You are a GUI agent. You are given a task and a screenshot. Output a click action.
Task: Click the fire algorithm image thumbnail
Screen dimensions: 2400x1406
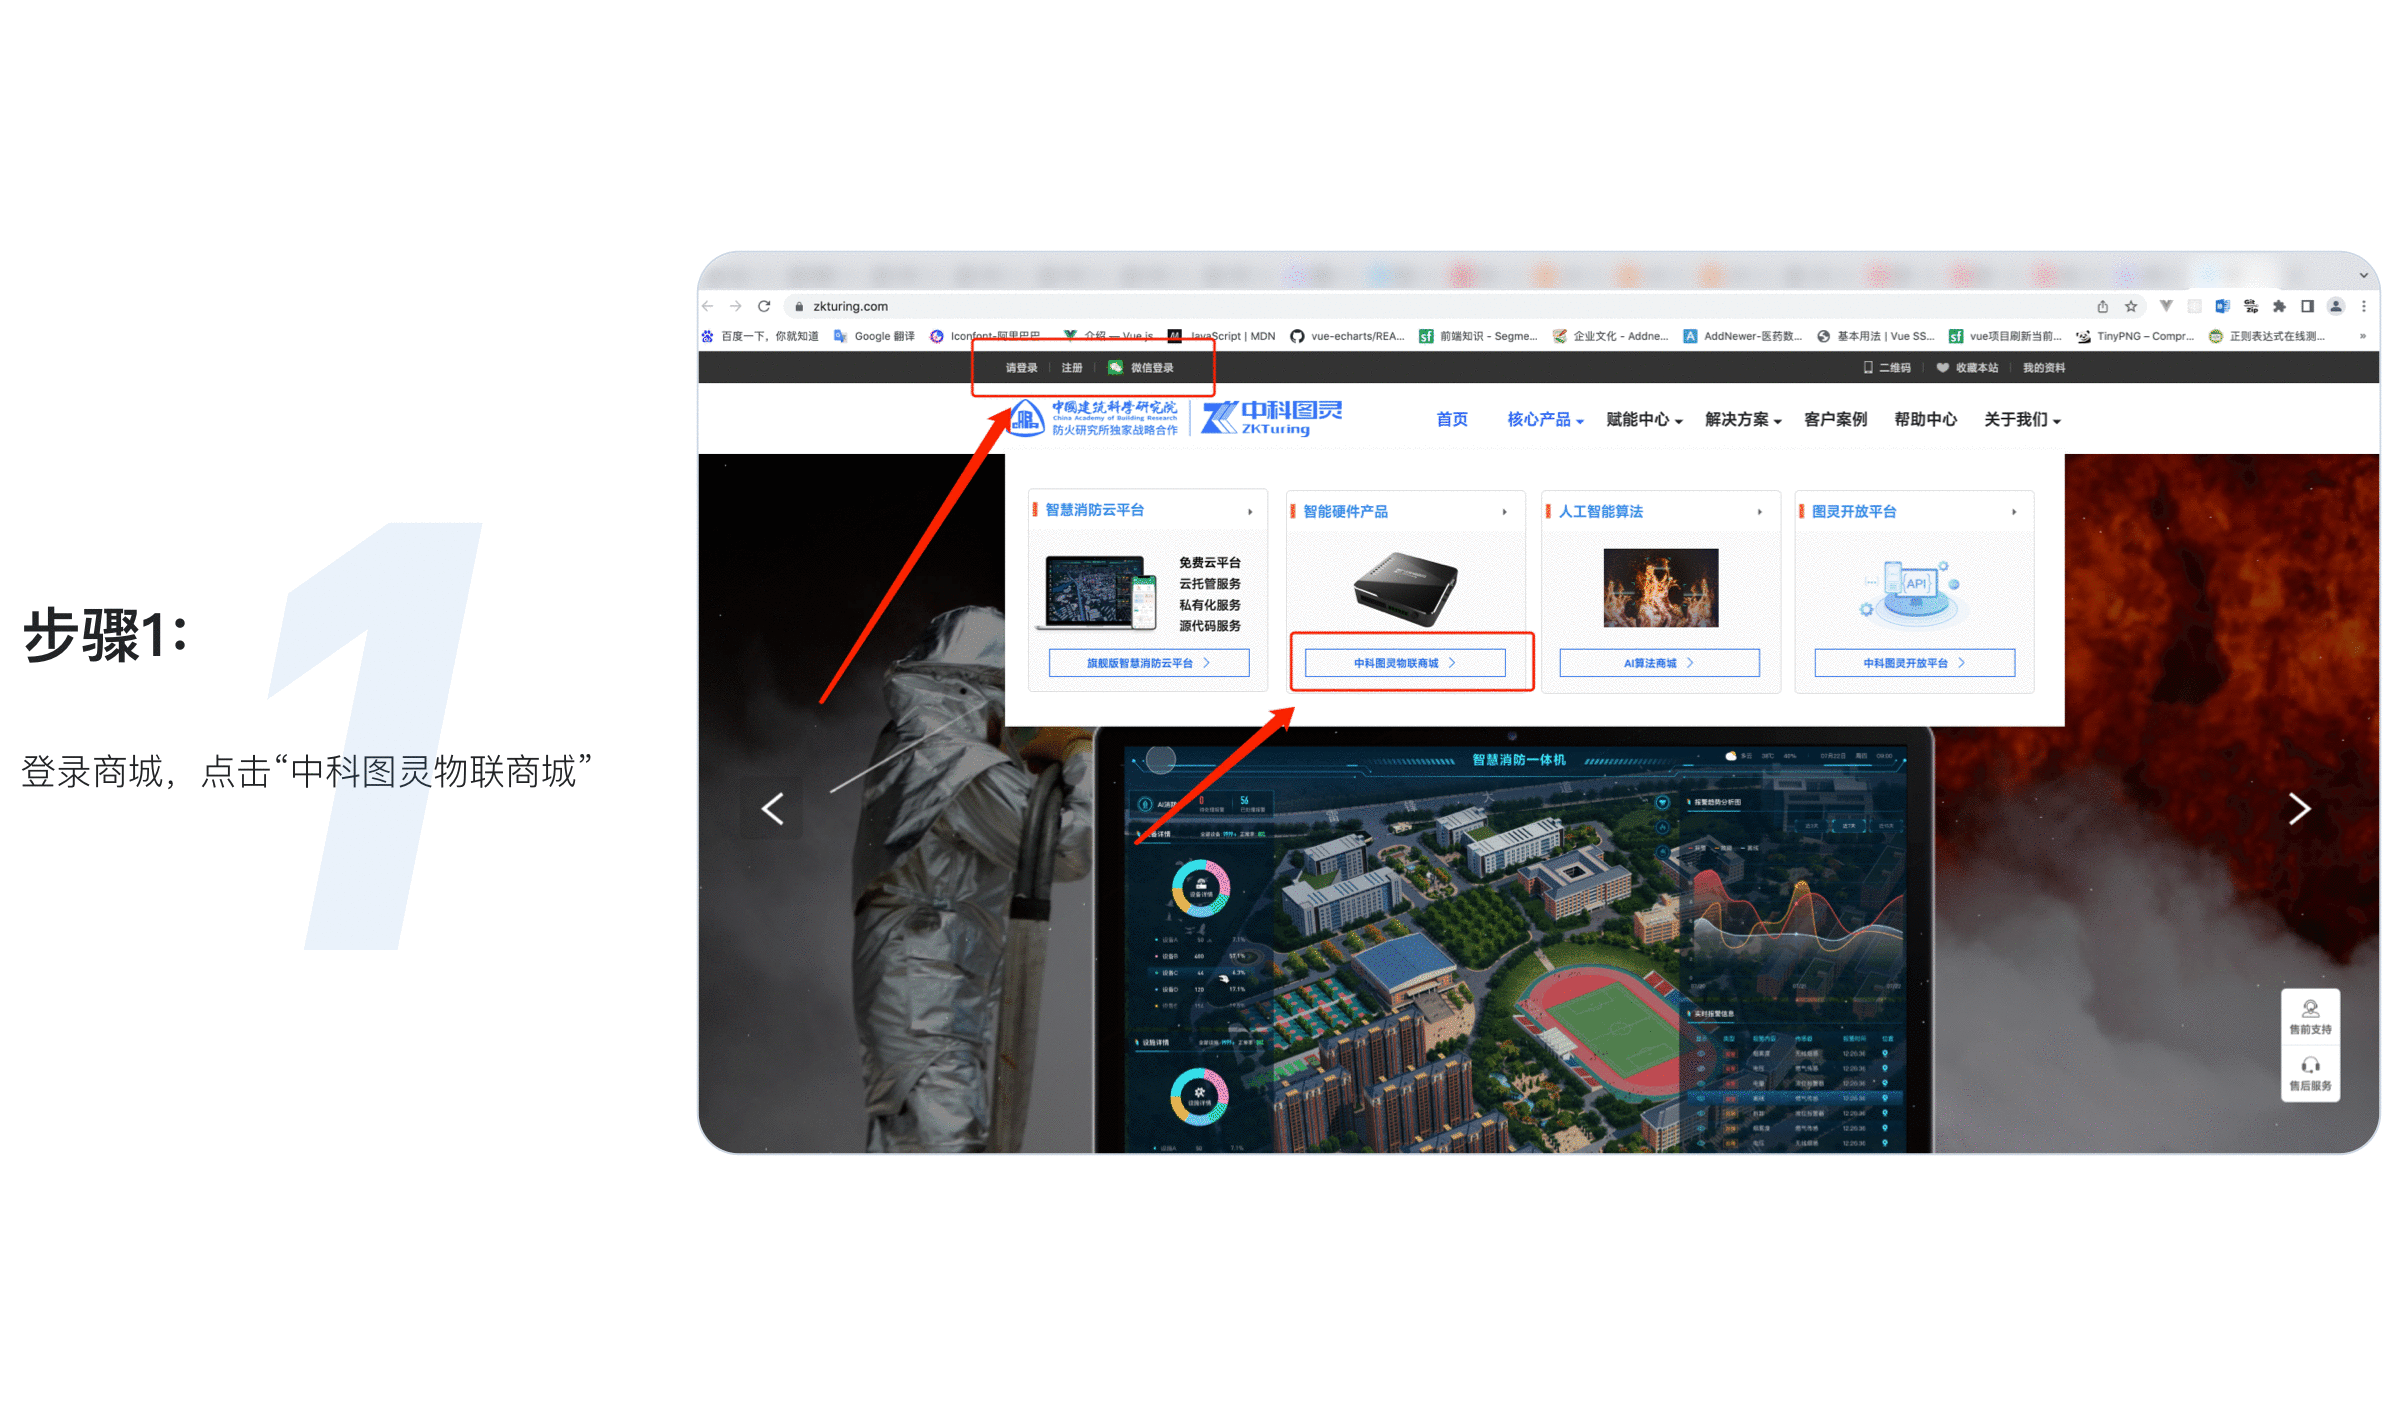(1660, 588)
